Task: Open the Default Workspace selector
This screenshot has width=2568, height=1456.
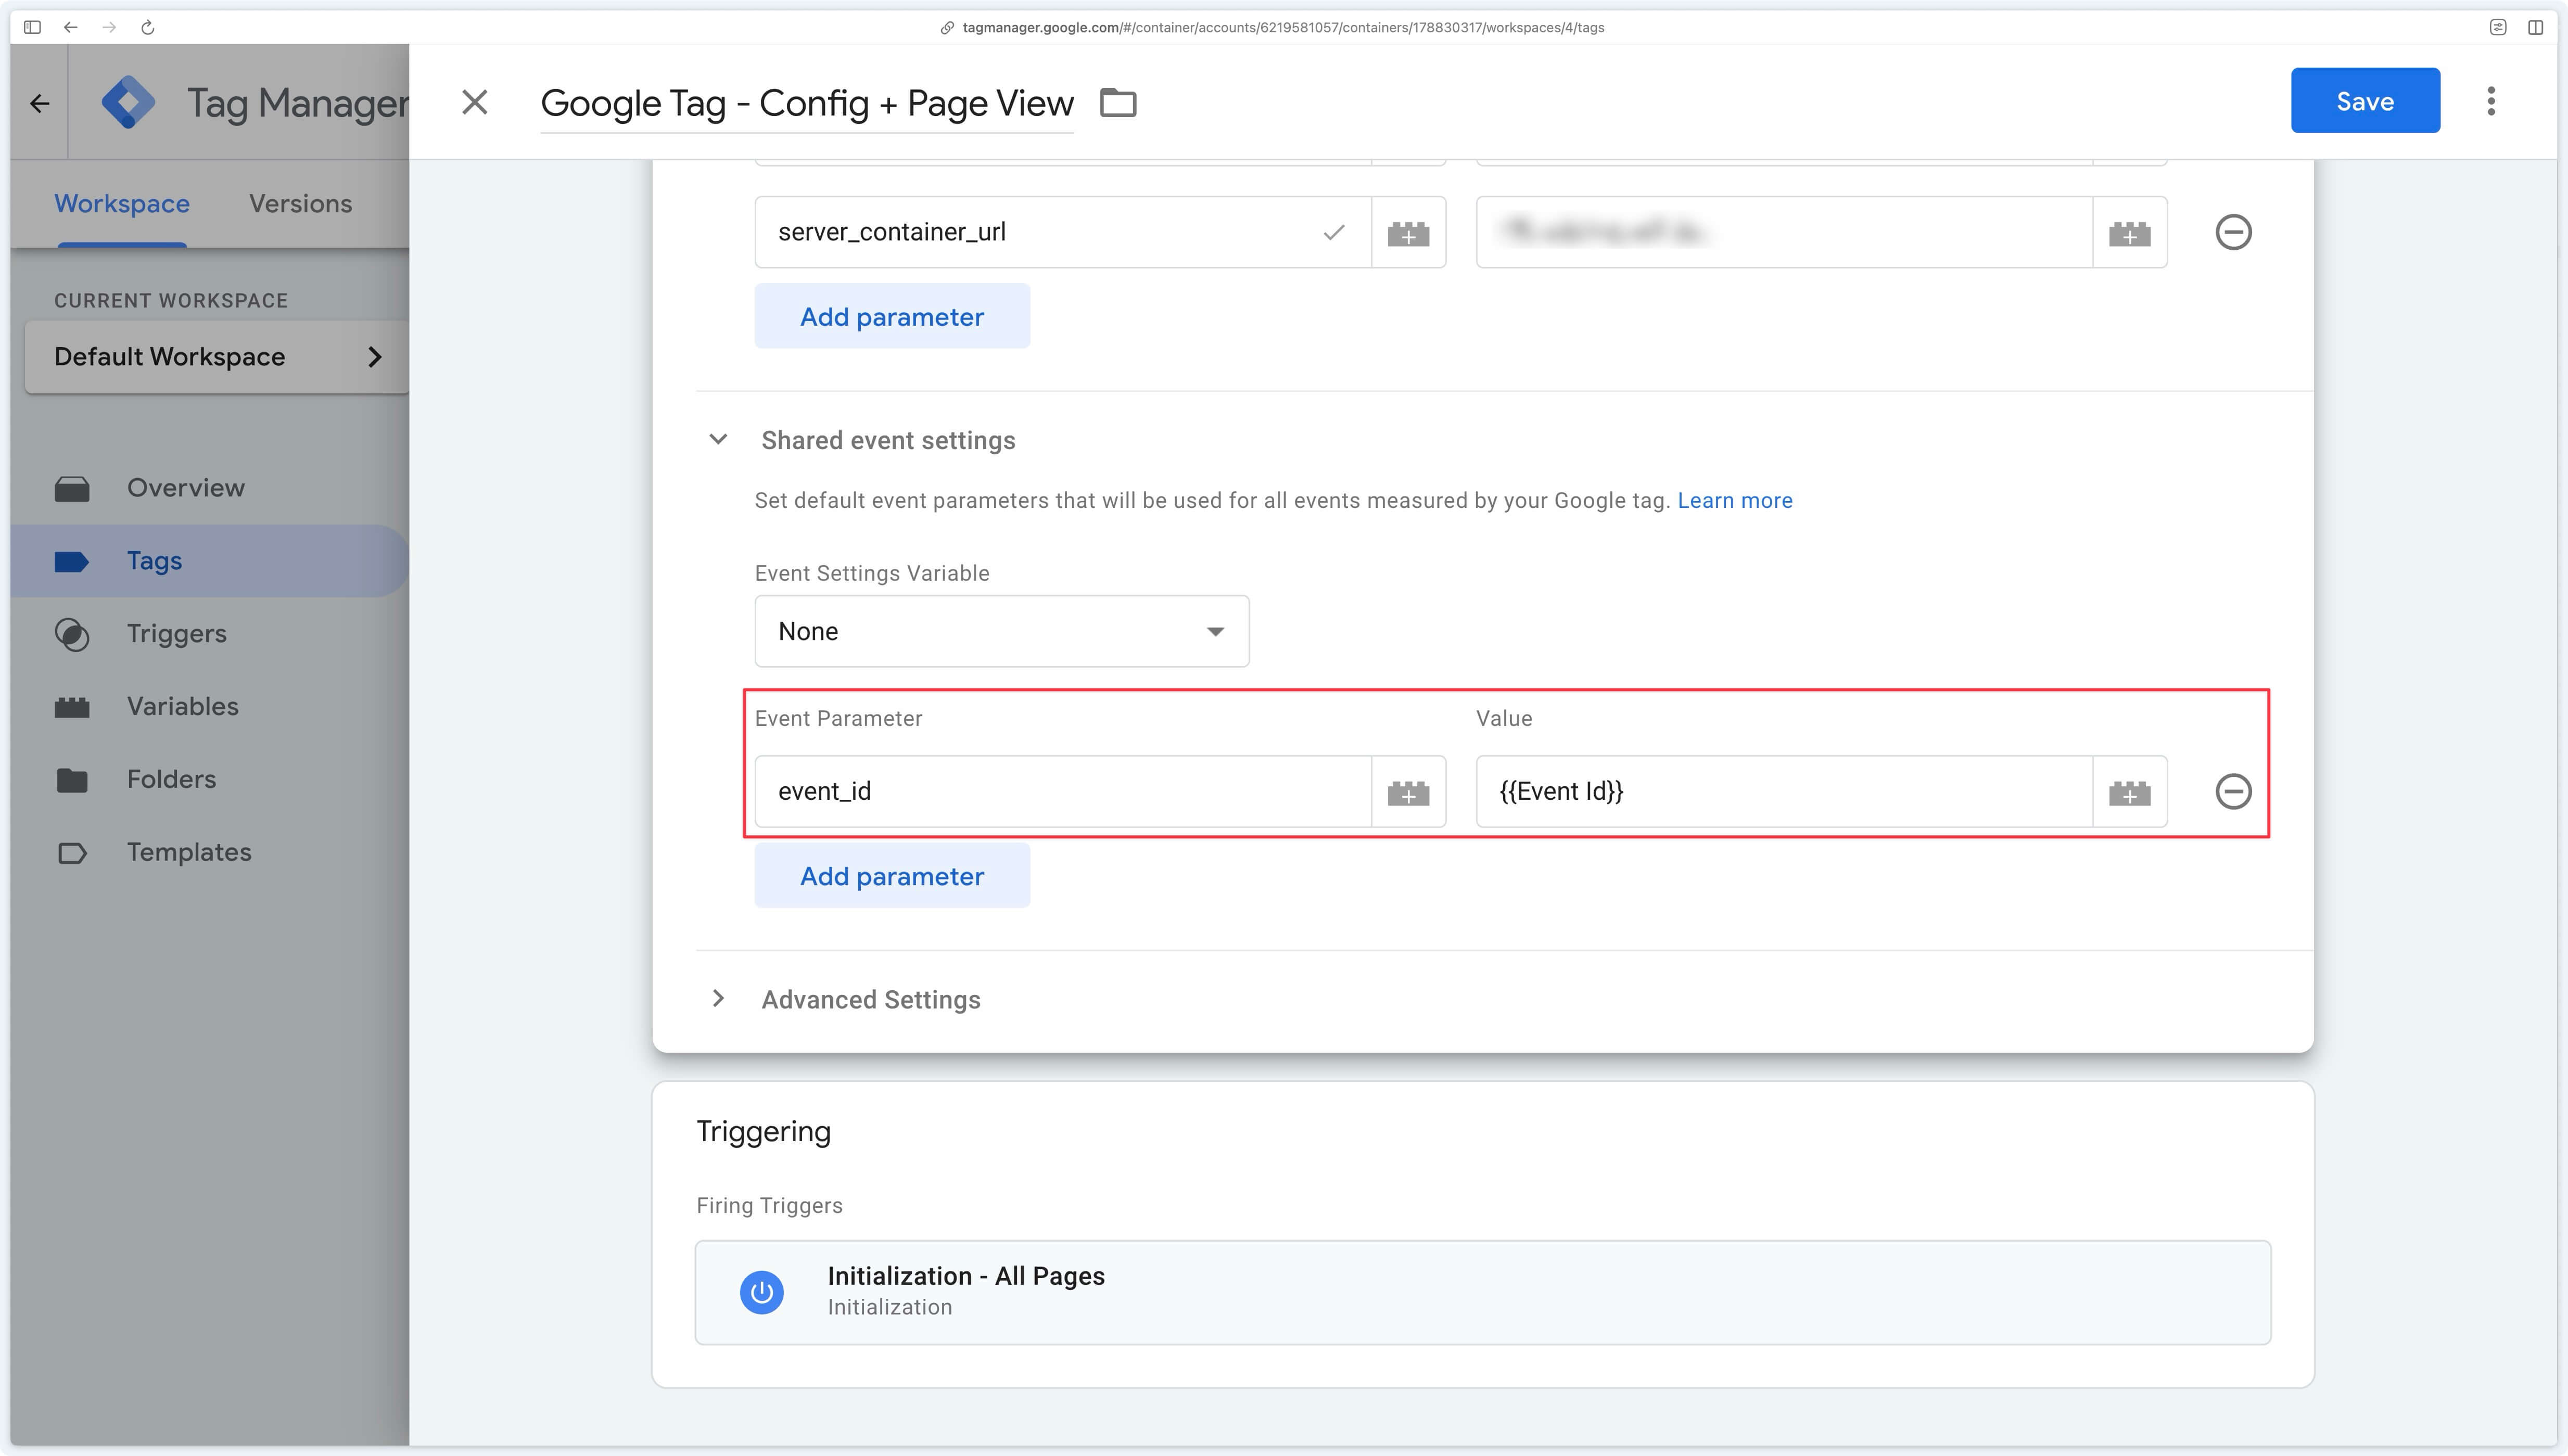Action: 217,357
